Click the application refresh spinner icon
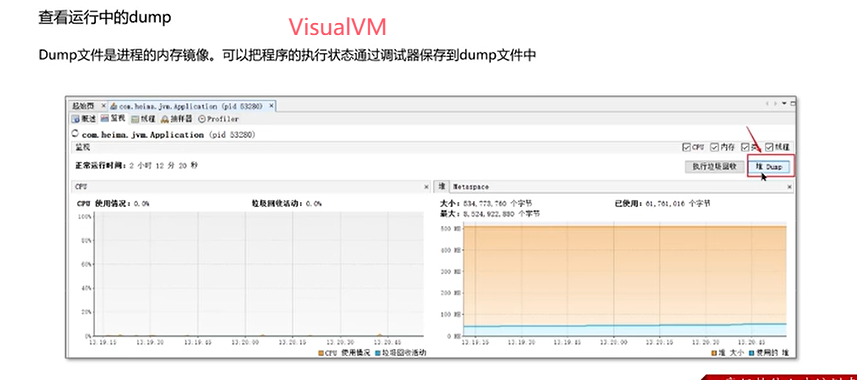857x380 pixels. tap(75, 133)
